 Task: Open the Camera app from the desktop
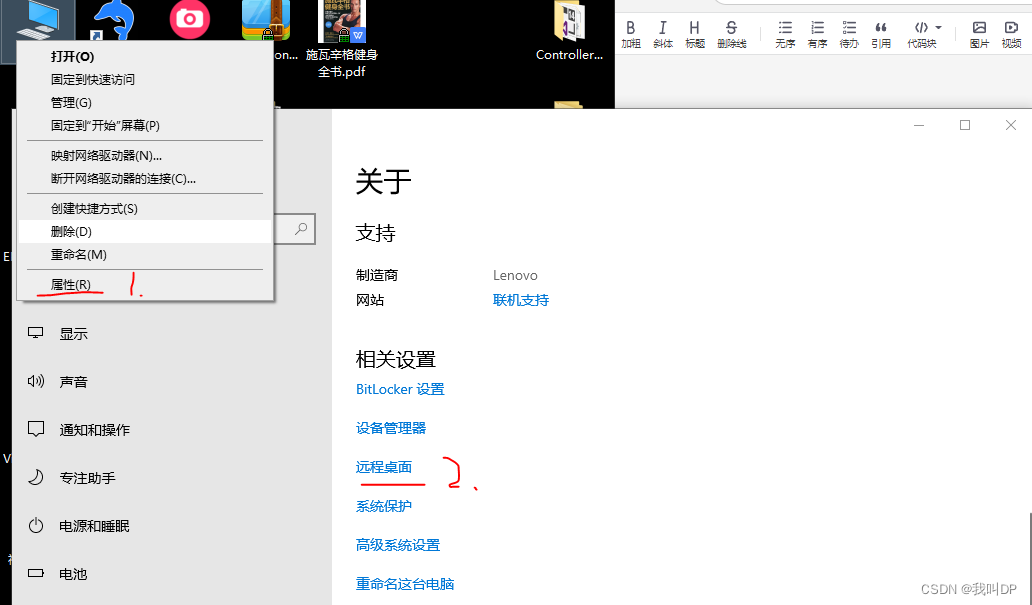(189, 20)
